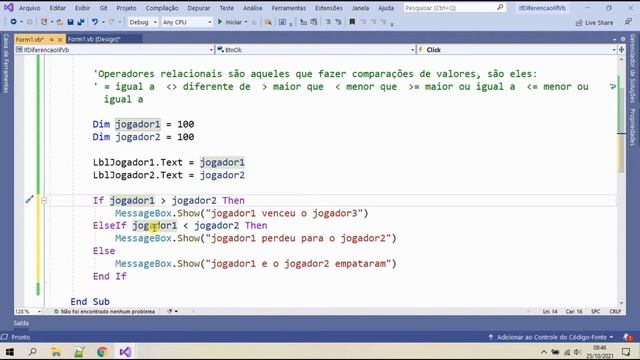Open the Propriedades side panel
The height and width of the screenshot is (360, 640).
click(x=632, y=127)
